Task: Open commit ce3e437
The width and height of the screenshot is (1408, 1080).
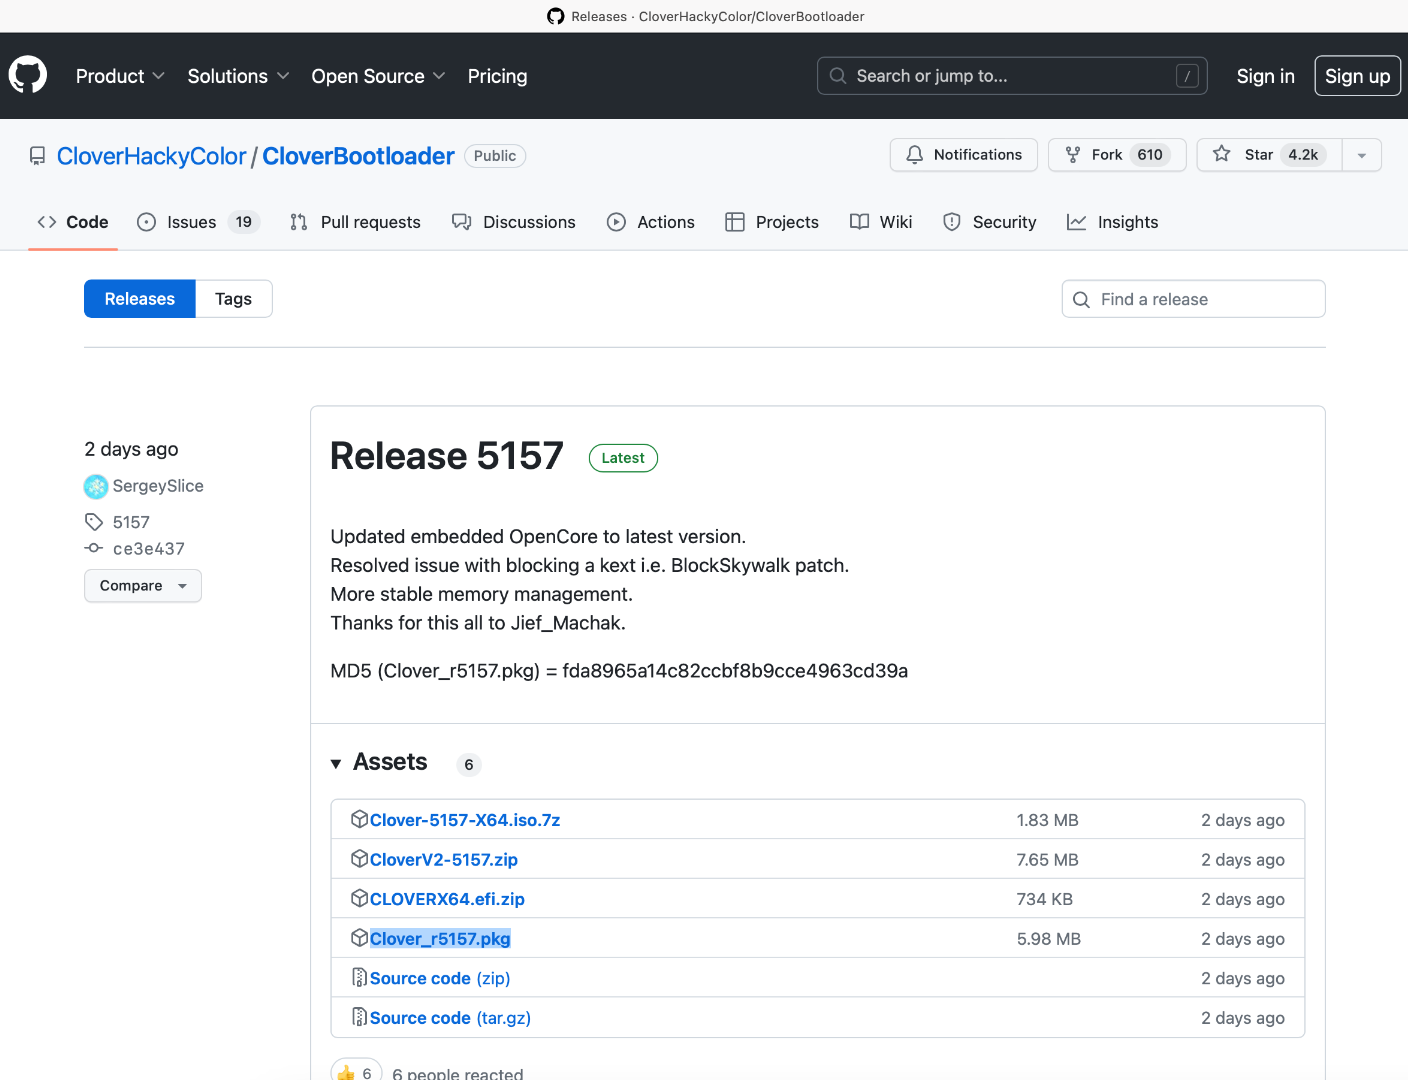Action: point(149,548)
